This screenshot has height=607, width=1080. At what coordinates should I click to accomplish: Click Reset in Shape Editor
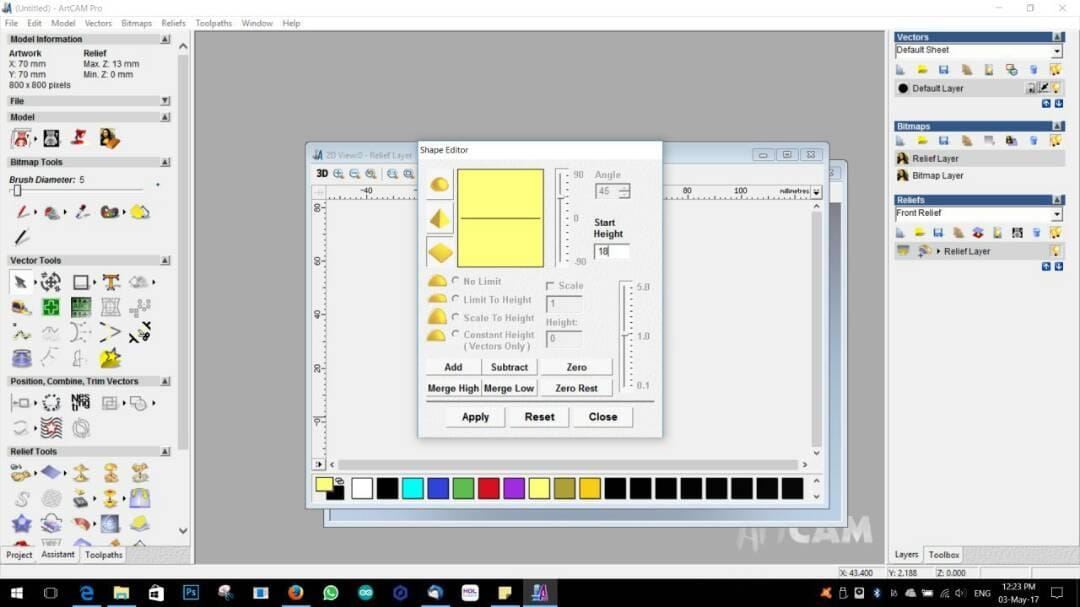(539, 417)
